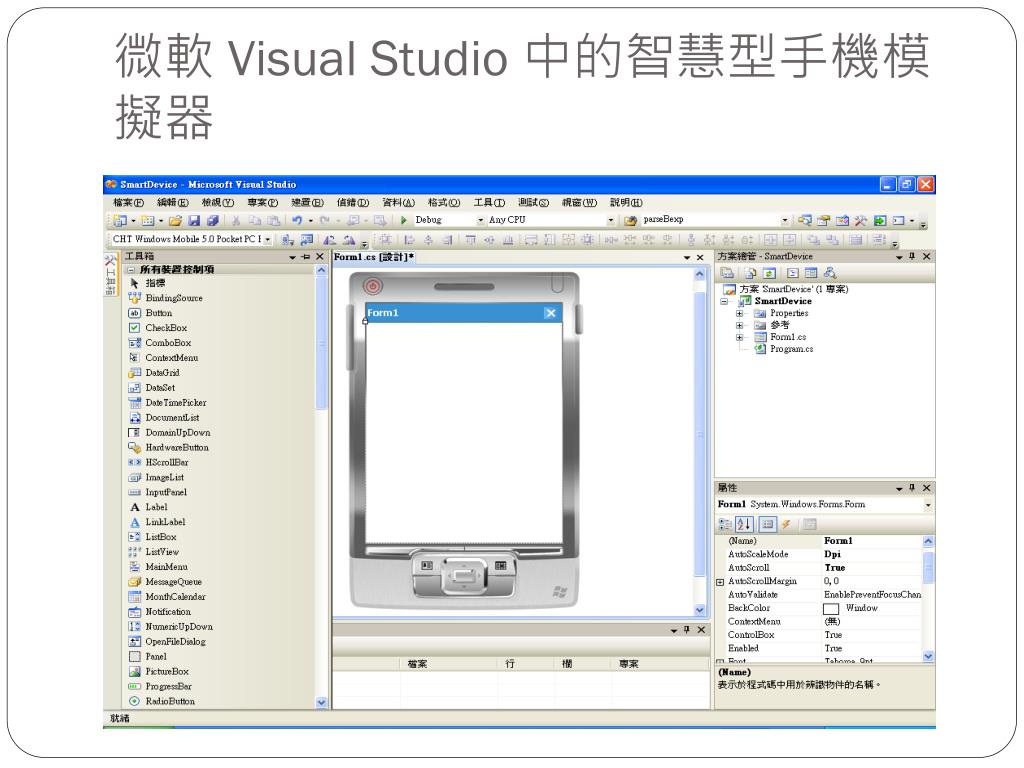Expand the AutoScrollMargin property
This screenshot has width=1024, height=768.
(x=720, y=581)
